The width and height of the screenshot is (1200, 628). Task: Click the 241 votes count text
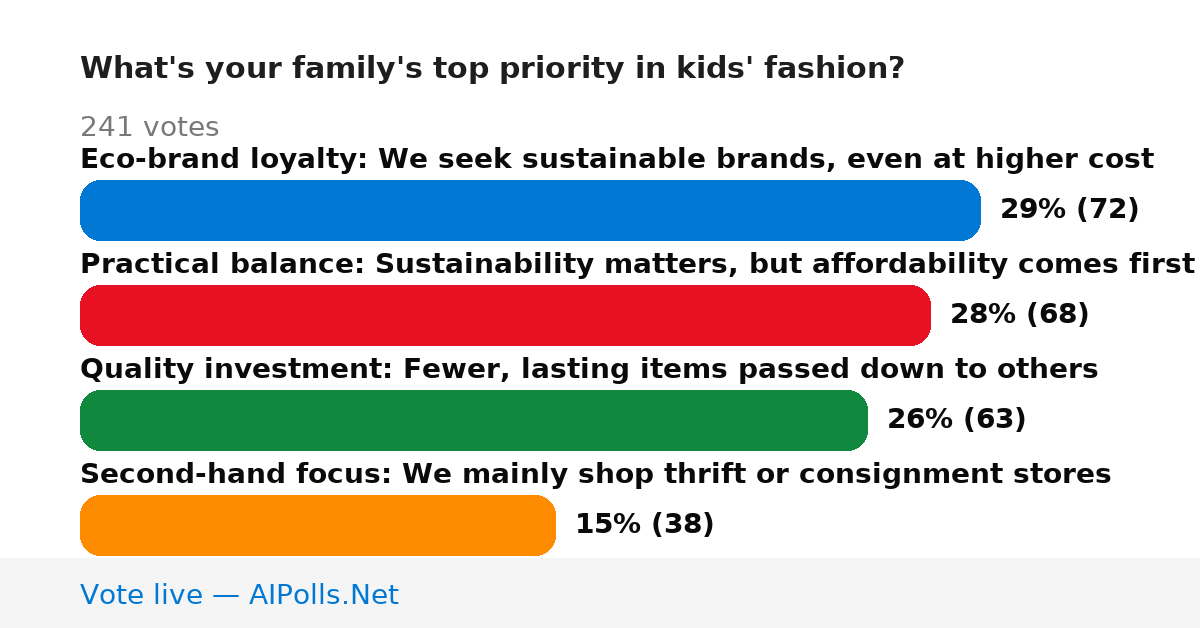[149, 127]
